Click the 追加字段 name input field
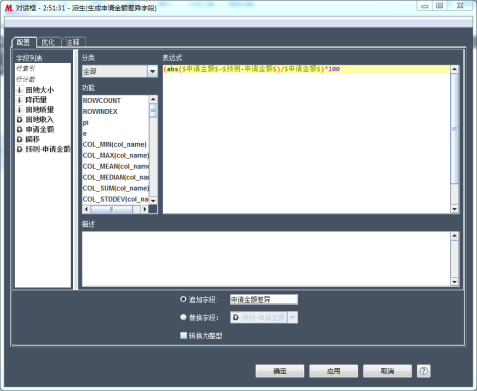The width and height of the screenshot is (477, 391). (x=264, y=299)
